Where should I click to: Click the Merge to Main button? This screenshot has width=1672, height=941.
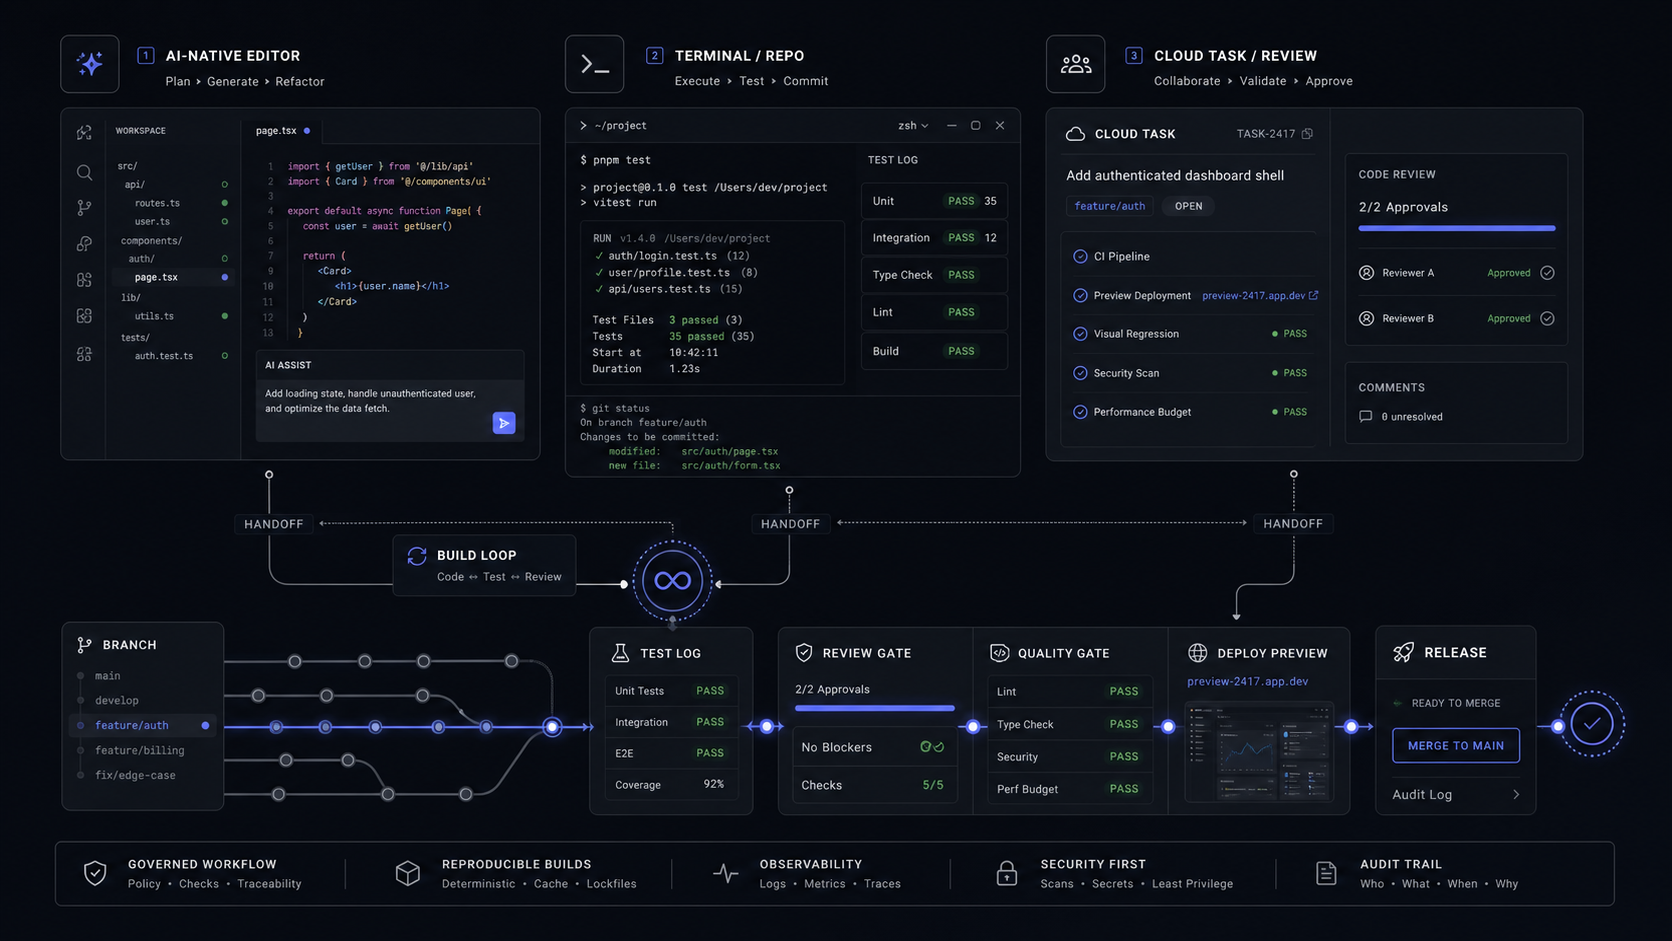[x=1456, y=746]
